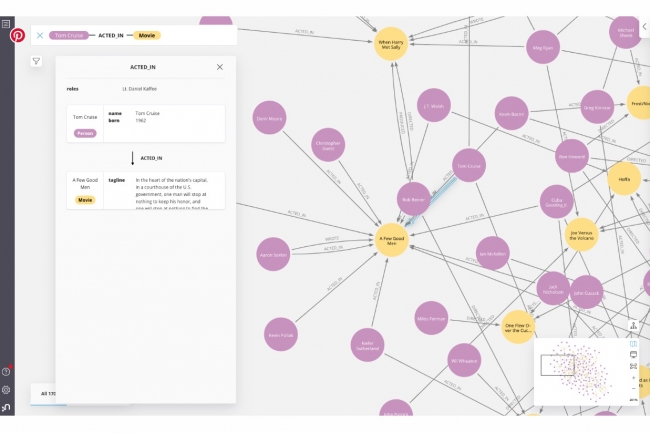This screenshot has width=650, height=433.
Task: Click the tagline text in Movie card
Action: click(172, 194)
